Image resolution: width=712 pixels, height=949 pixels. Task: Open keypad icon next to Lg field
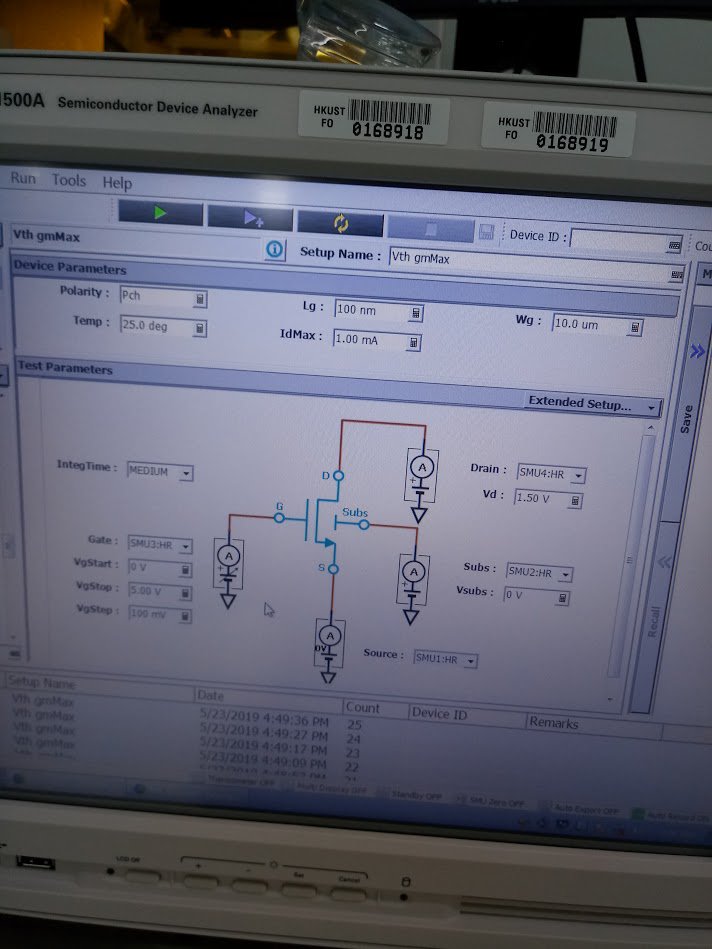pos(416,313)
